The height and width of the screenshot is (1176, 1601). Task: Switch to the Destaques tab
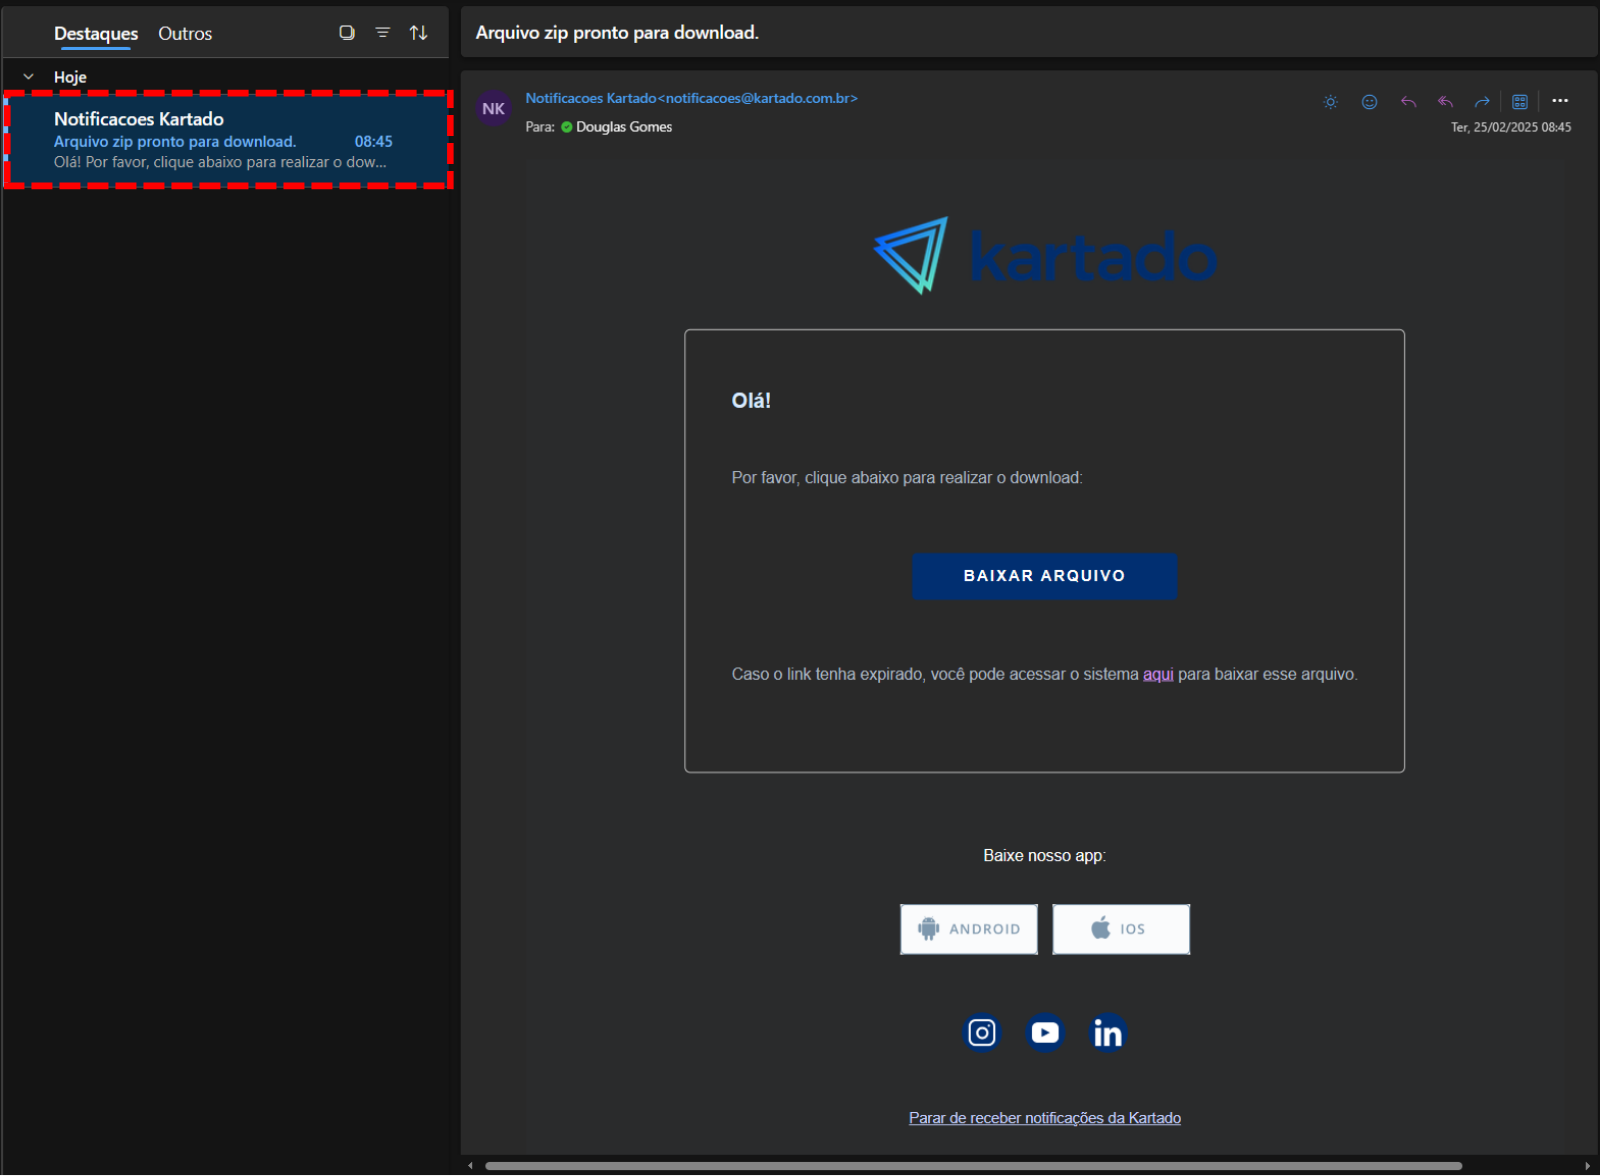[96, 34]
